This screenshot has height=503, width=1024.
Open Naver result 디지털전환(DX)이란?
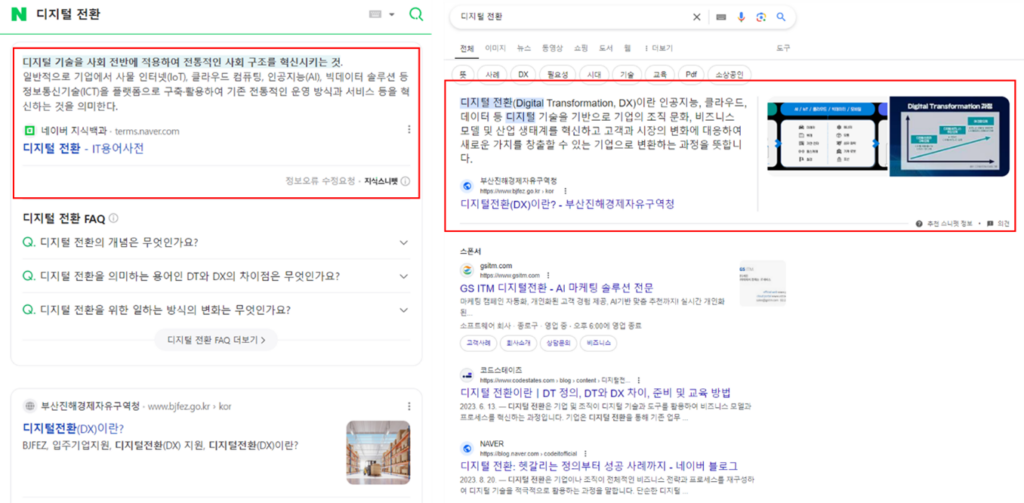[73, 429]
